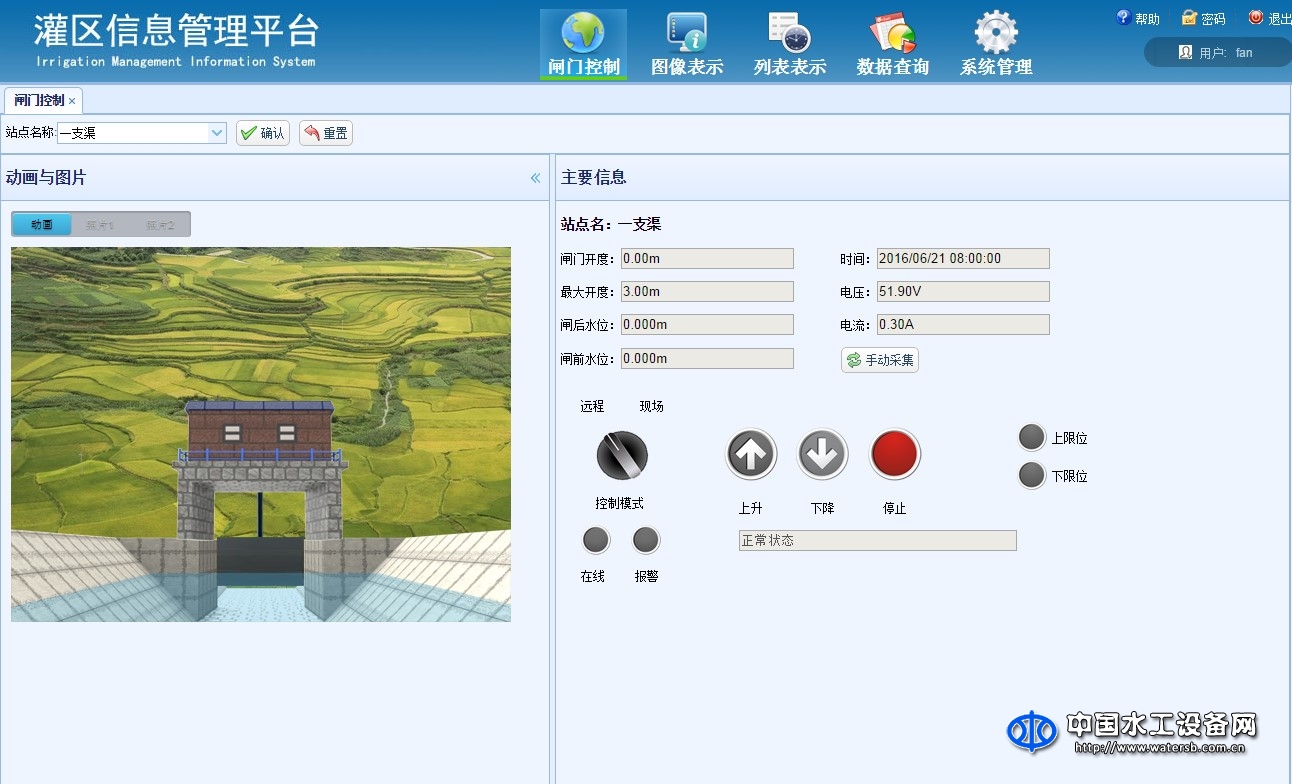Image resolution: width=1292 pixels, height=784 pixels.
Task: Click the 上限位 upper limit indicator
Action: pos(1032,436)
